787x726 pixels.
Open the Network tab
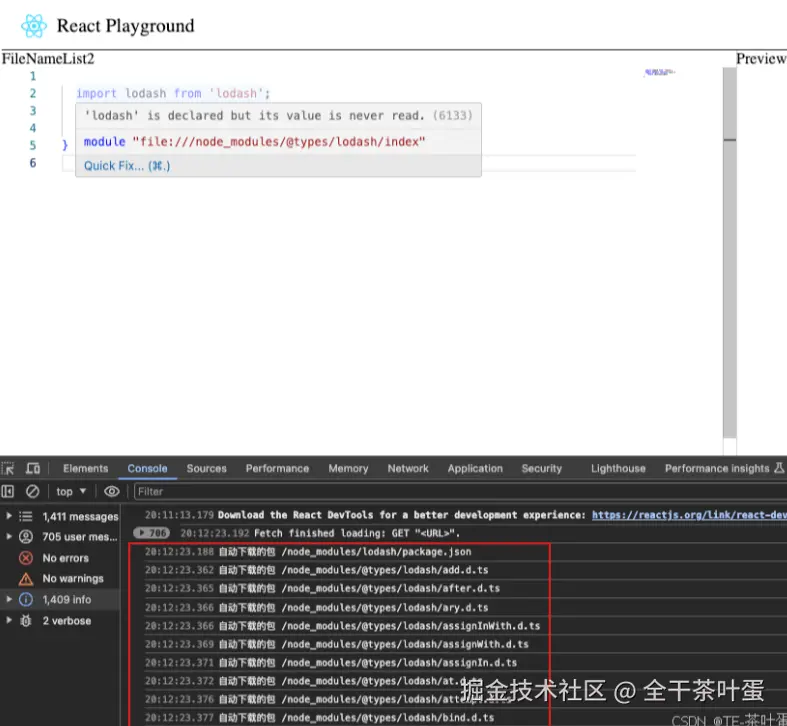[x=408, y=468]
